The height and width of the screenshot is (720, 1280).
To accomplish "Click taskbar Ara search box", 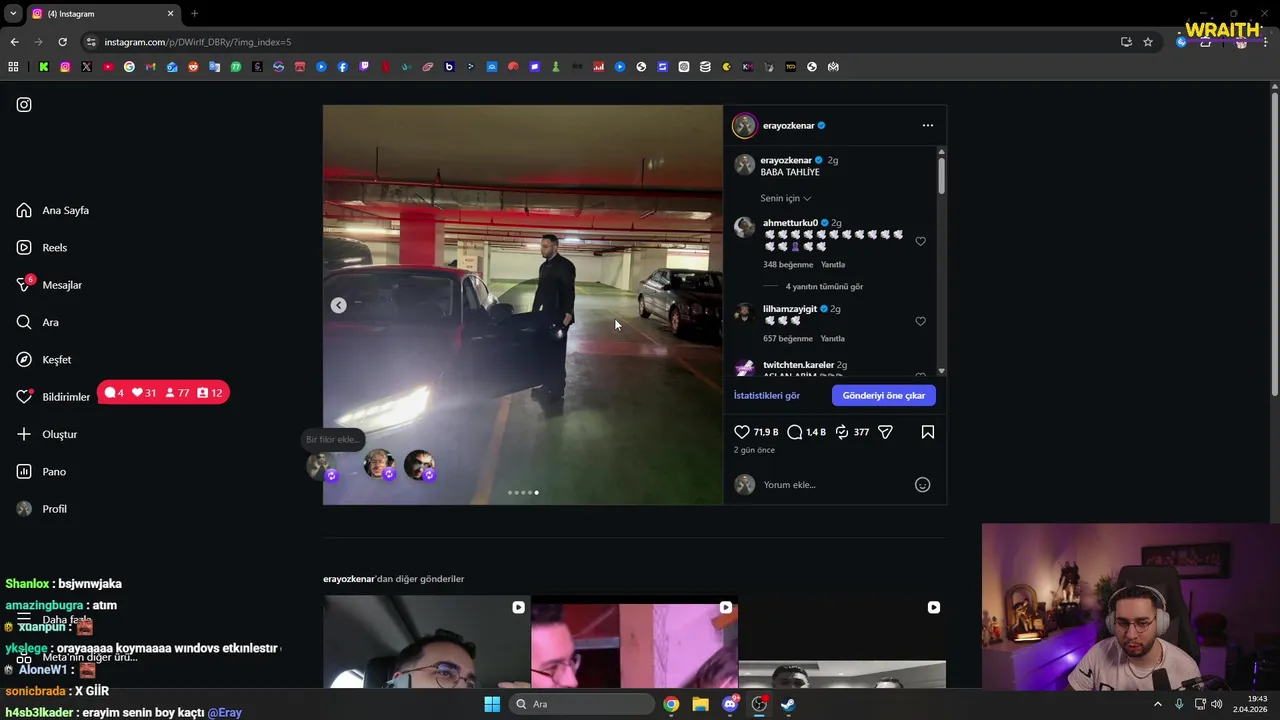I will [581, 704].
